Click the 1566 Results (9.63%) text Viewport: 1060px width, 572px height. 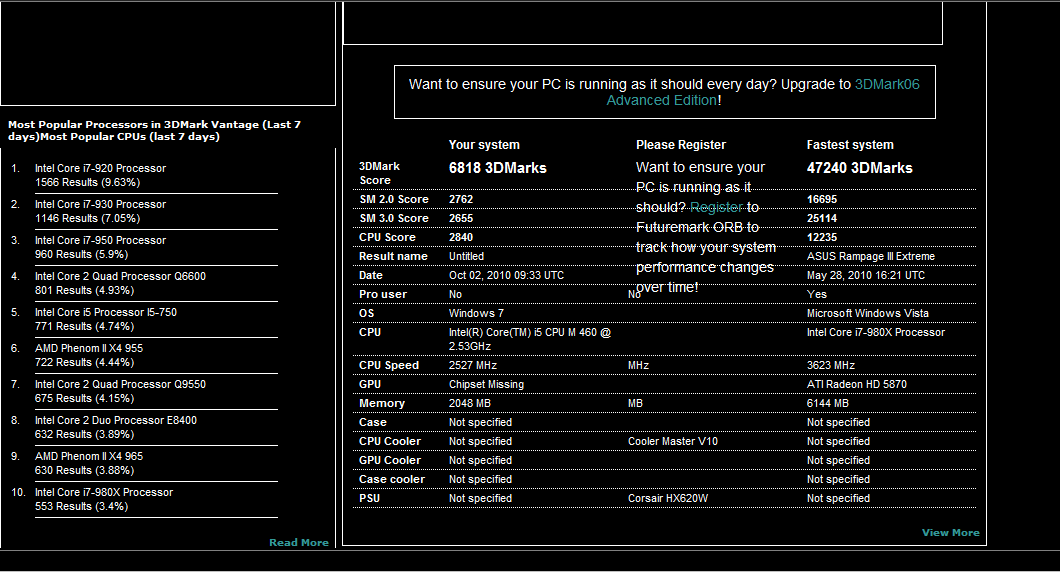point(87,183)
